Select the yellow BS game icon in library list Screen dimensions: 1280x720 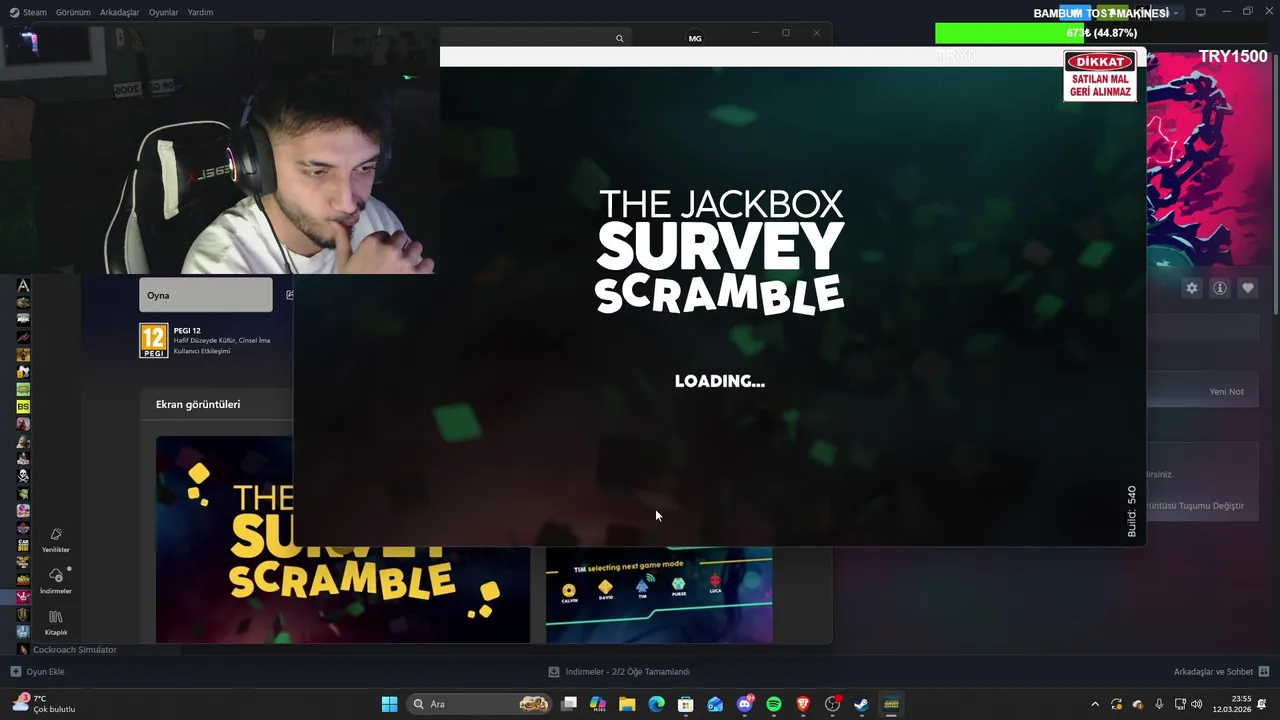click(23, 407)
